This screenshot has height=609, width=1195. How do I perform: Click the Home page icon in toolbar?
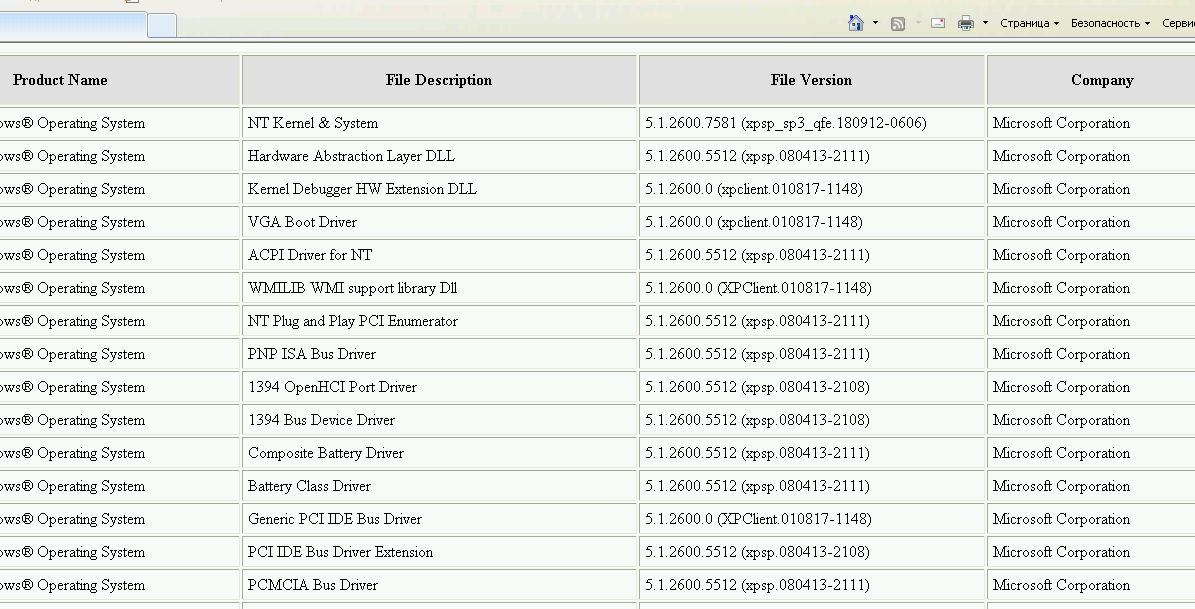click(x=856, y=23)
